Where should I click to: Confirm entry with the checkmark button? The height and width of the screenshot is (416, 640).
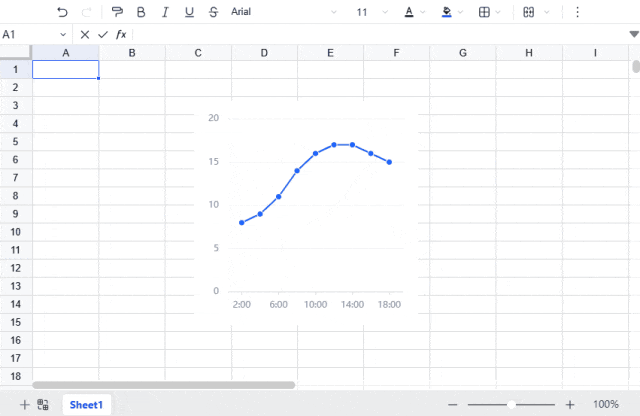point(102,34)
